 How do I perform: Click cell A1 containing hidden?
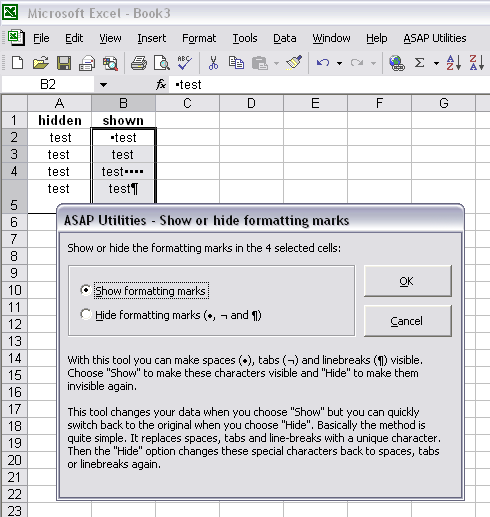(x=59, y=120)
